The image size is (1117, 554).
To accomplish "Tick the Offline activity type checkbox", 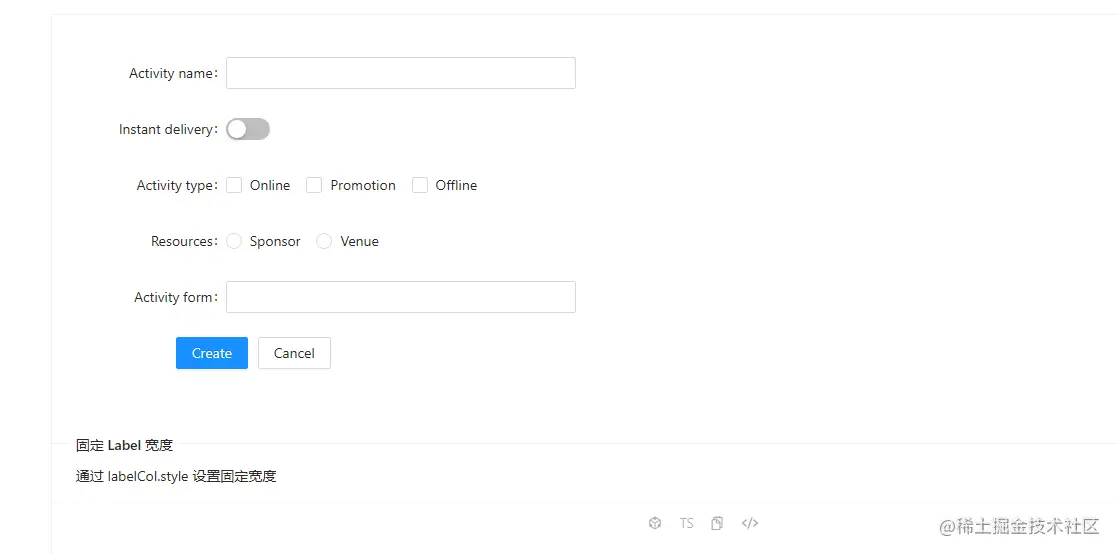I will pyautogui.click(x=420, y=185).
